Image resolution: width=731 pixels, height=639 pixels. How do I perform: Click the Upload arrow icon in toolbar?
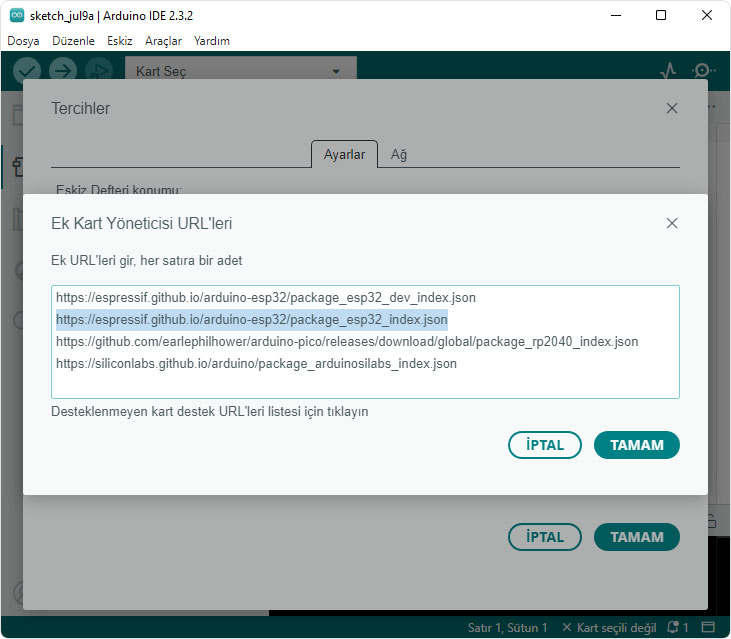click(x=63, y=71)
